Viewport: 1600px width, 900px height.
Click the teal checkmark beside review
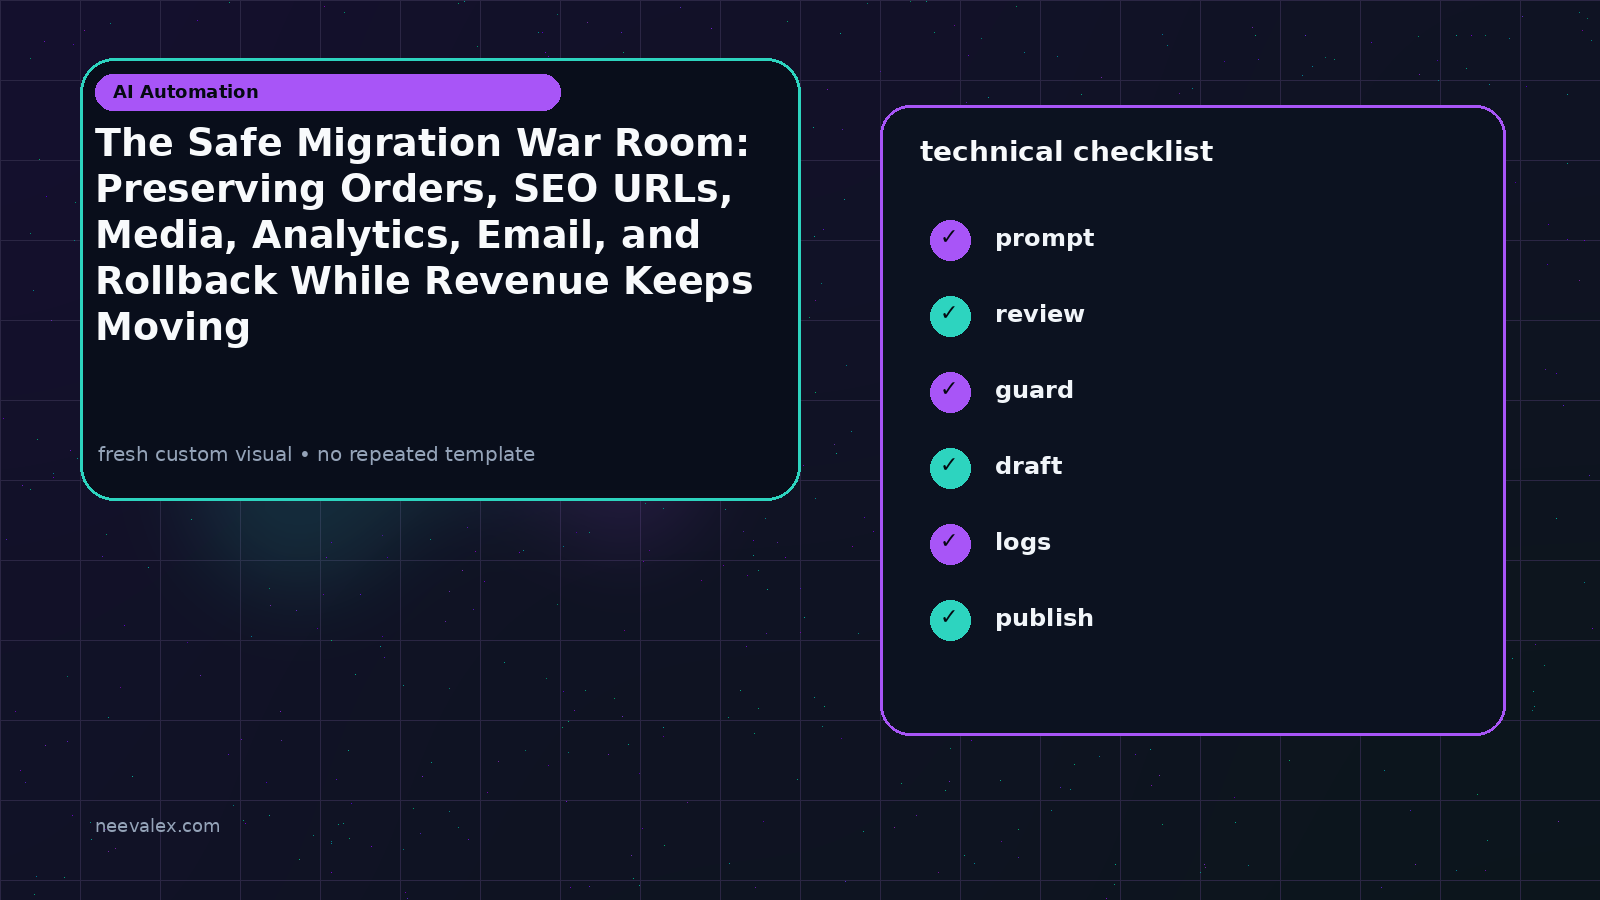(x=950, y=316)
